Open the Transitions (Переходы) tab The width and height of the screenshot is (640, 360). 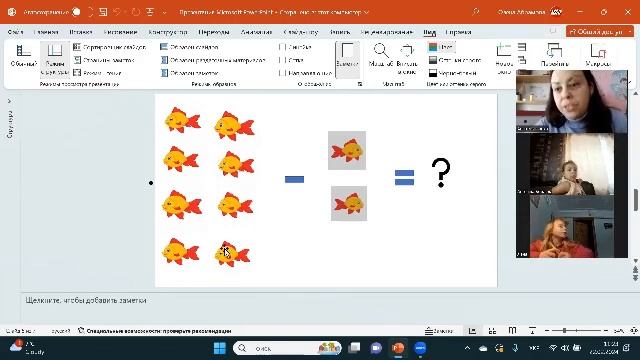pos(213,32)
